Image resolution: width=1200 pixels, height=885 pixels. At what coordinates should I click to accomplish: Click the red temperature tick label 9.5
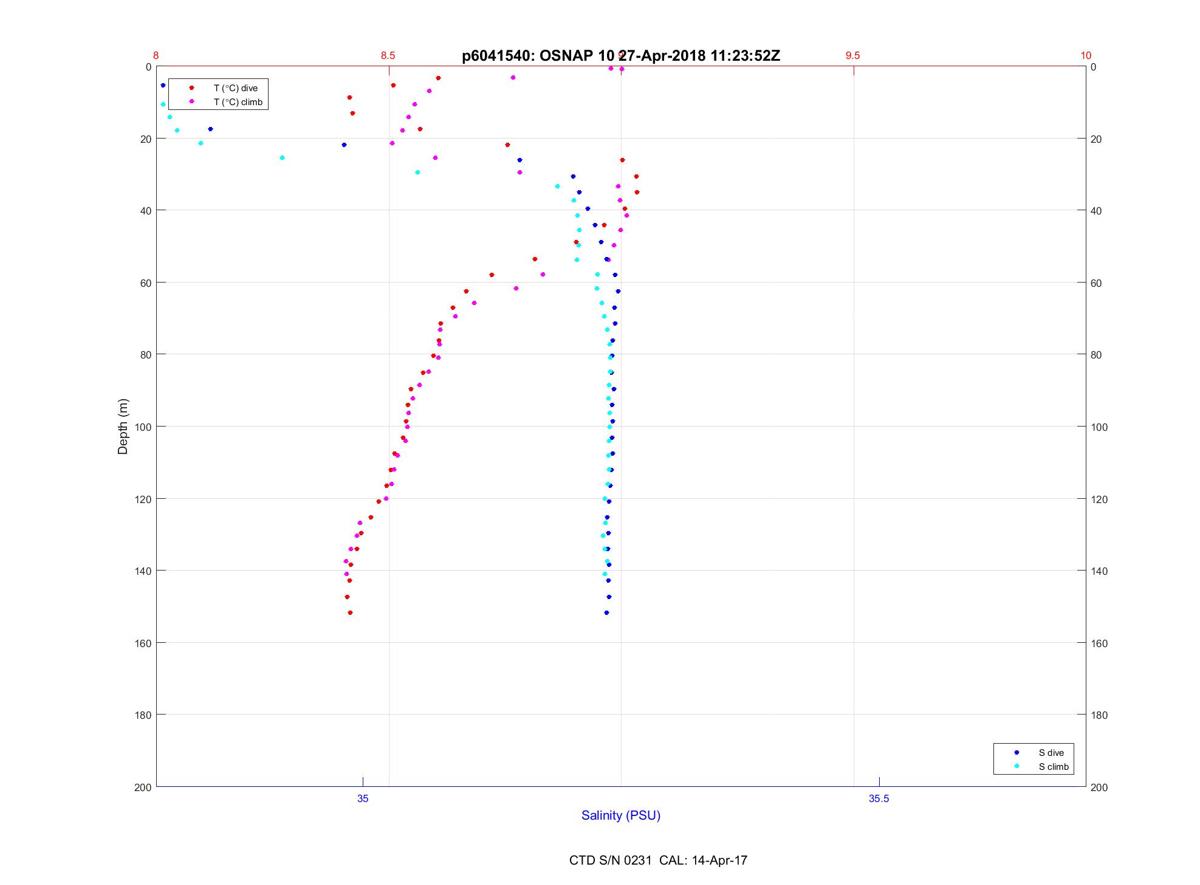point(852,56)
